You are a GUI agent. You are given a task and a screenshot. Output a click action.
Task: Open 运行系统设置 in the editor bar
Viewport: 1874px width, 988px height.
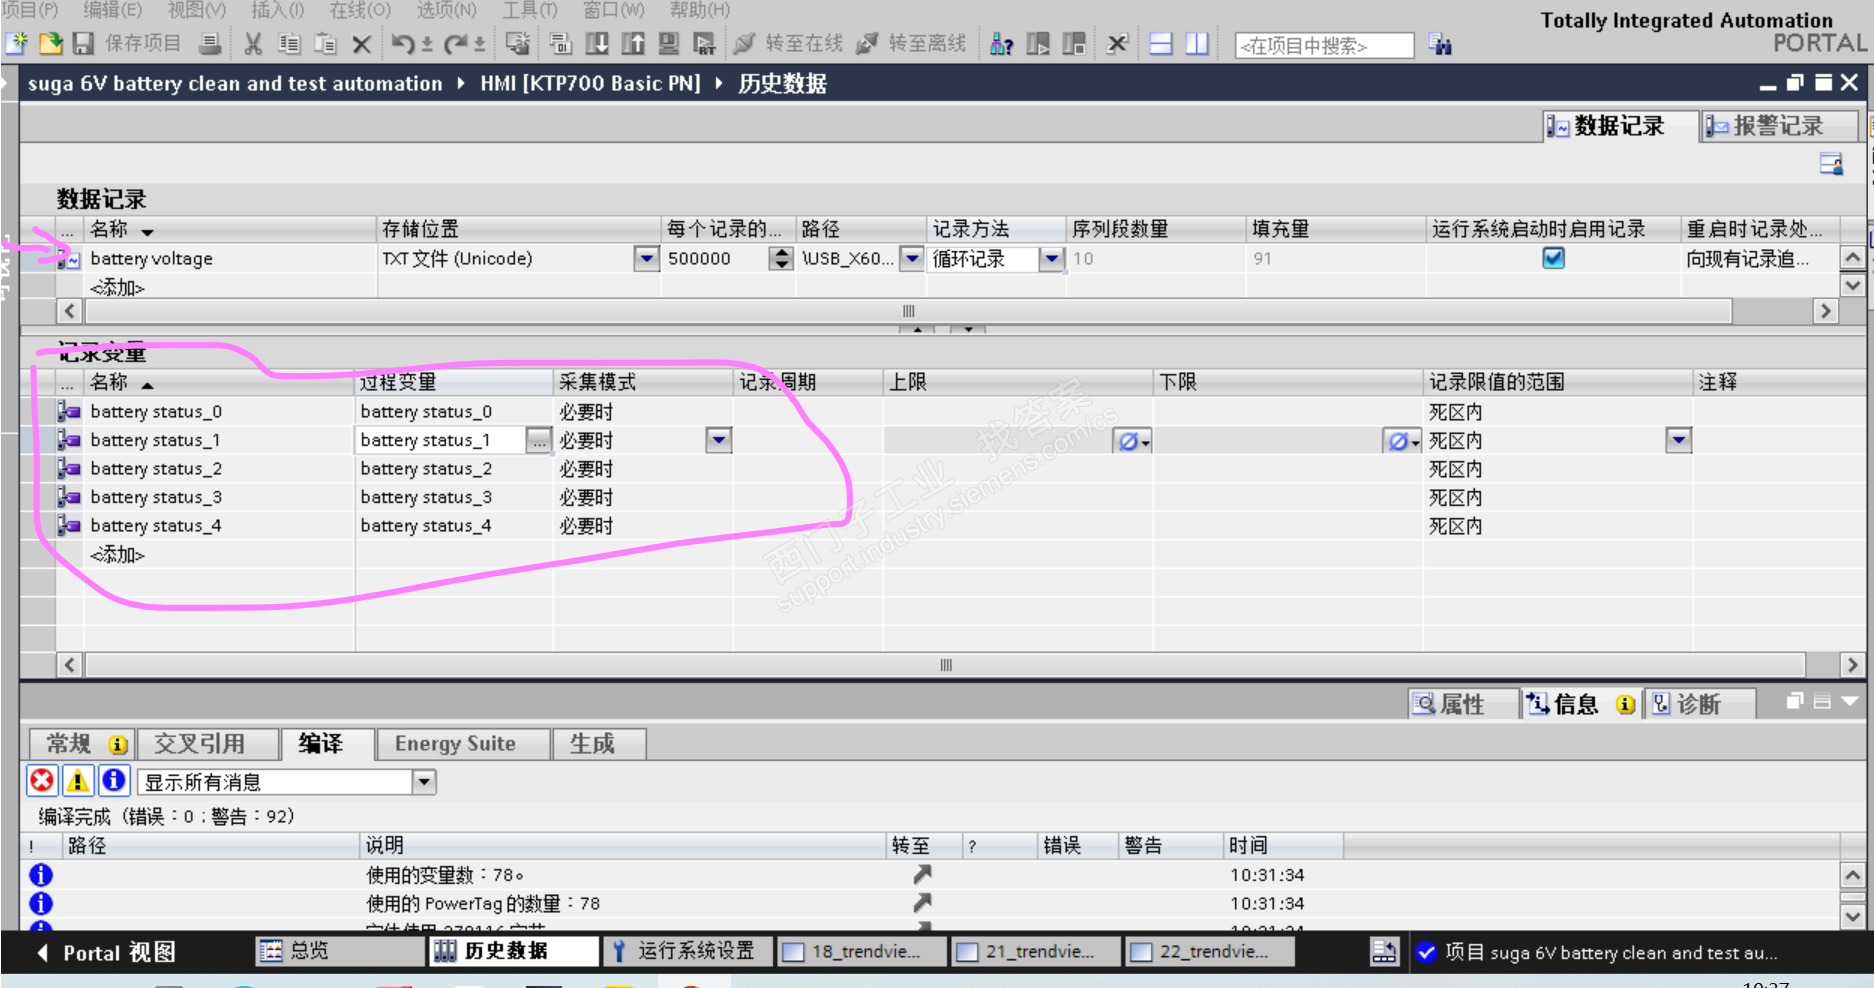(686, 951)
